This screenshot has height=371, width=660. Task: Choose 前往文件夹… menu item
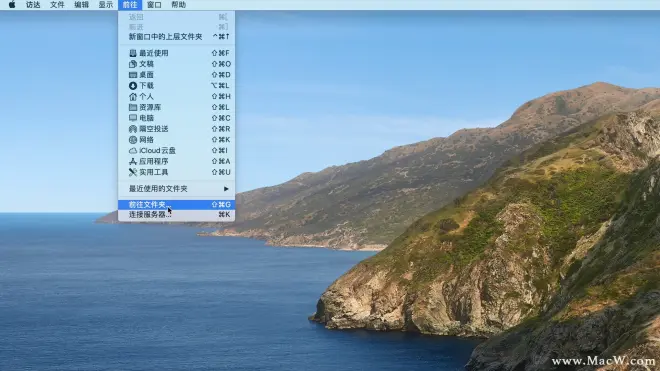tap(176, 205)
